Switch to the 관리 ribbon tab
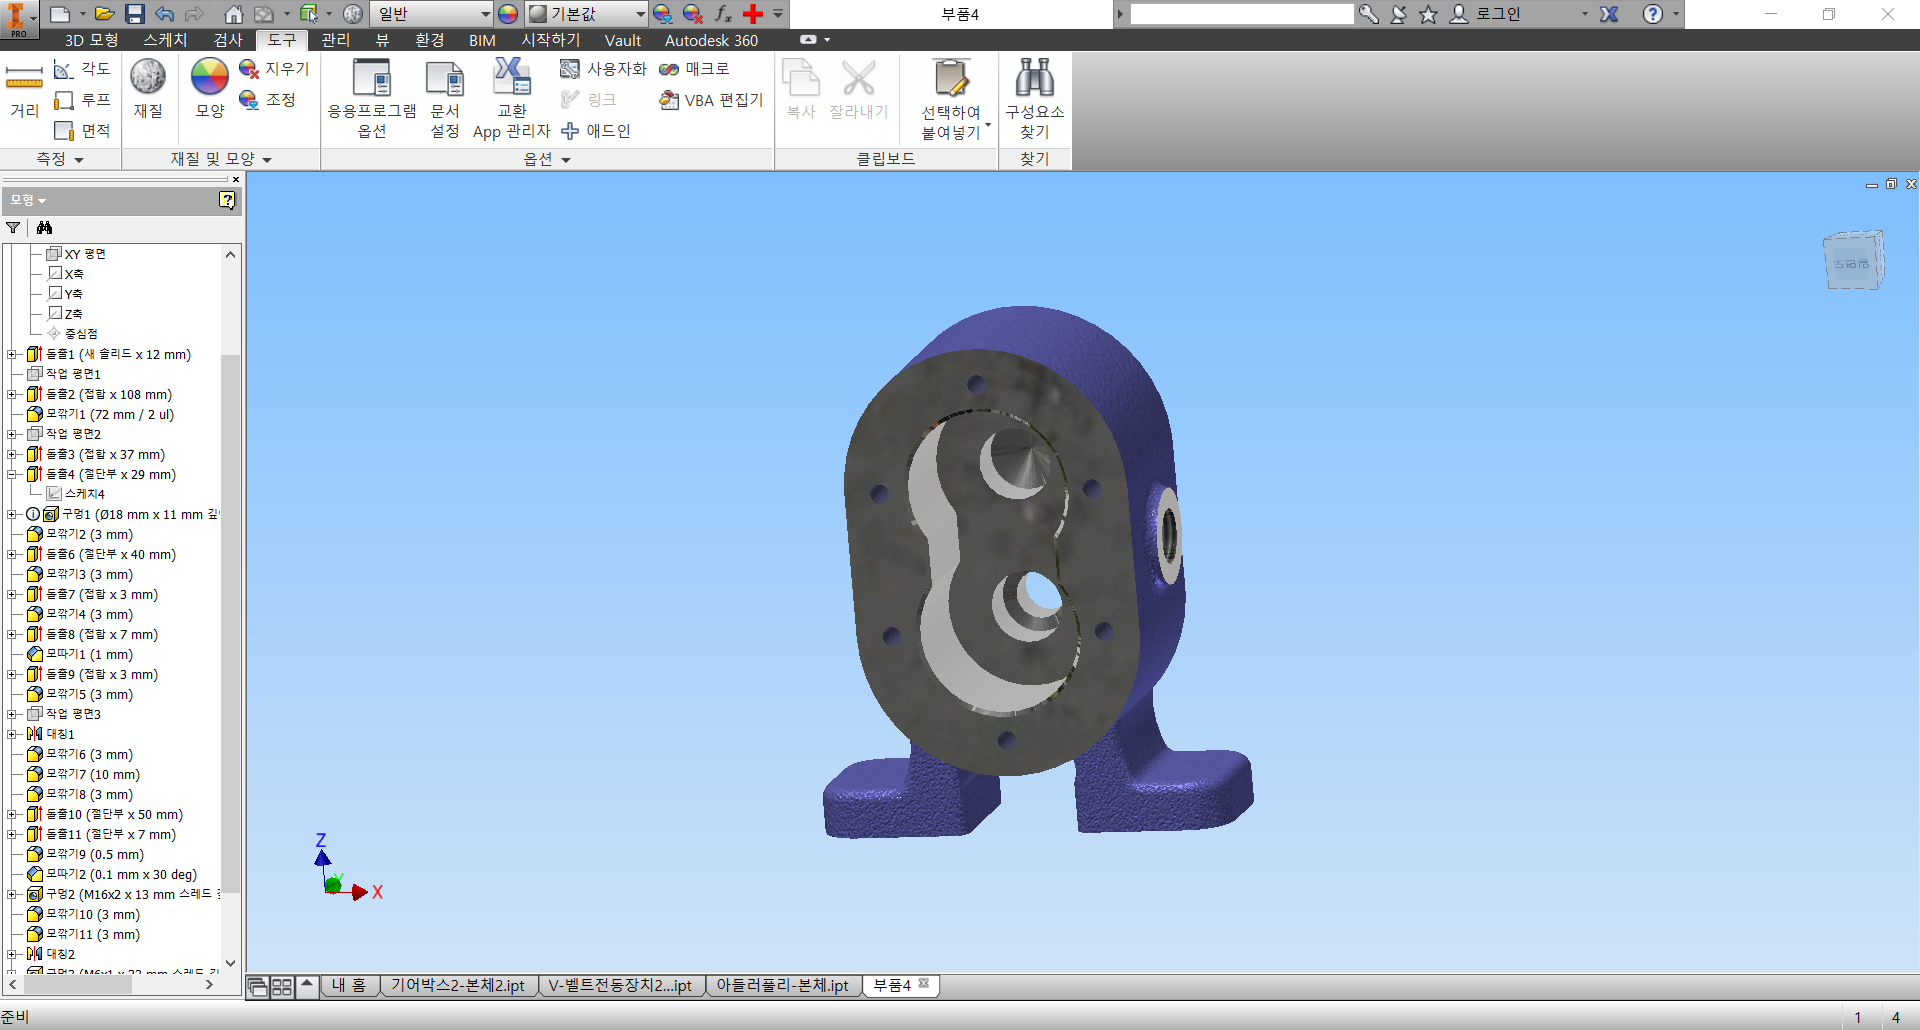The height and width of the screenshot is (1030, 1920). [x=335, y=40]
